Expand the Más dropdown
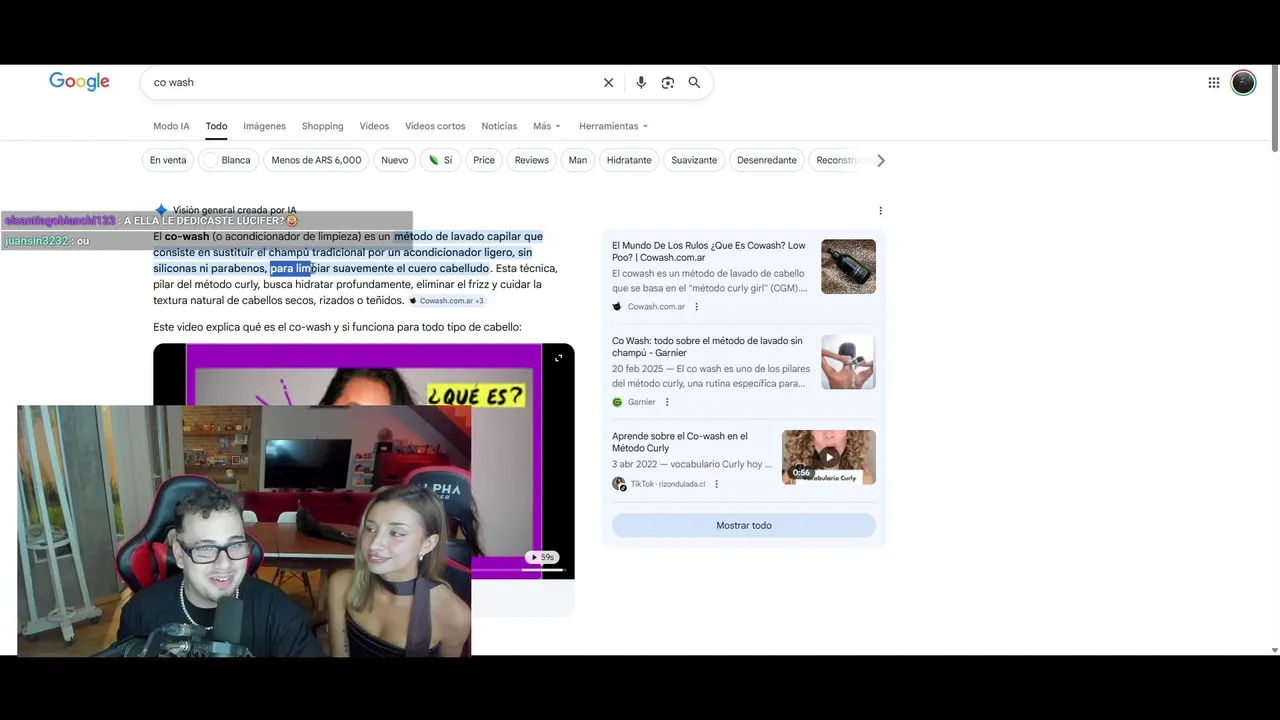Screen dimensions: 1280x720 tap(547, 126)
